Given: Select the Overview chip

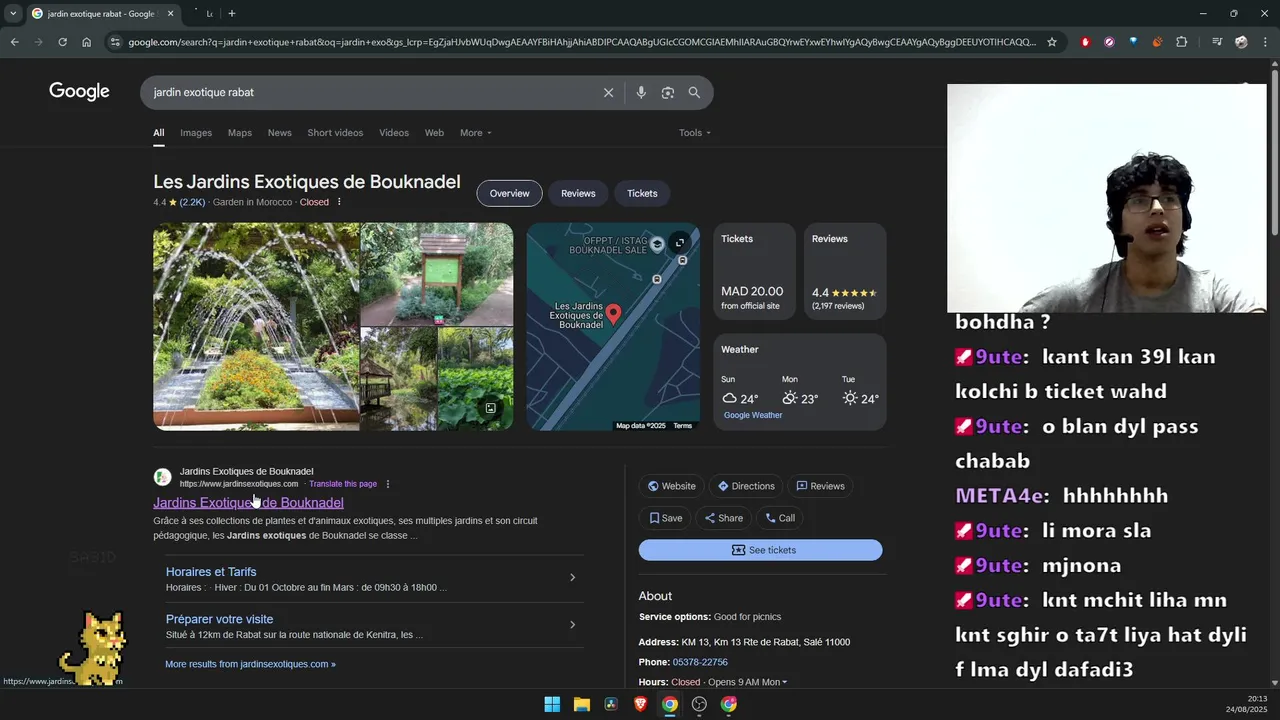Looking at the screenshot, I should [510, 193].
